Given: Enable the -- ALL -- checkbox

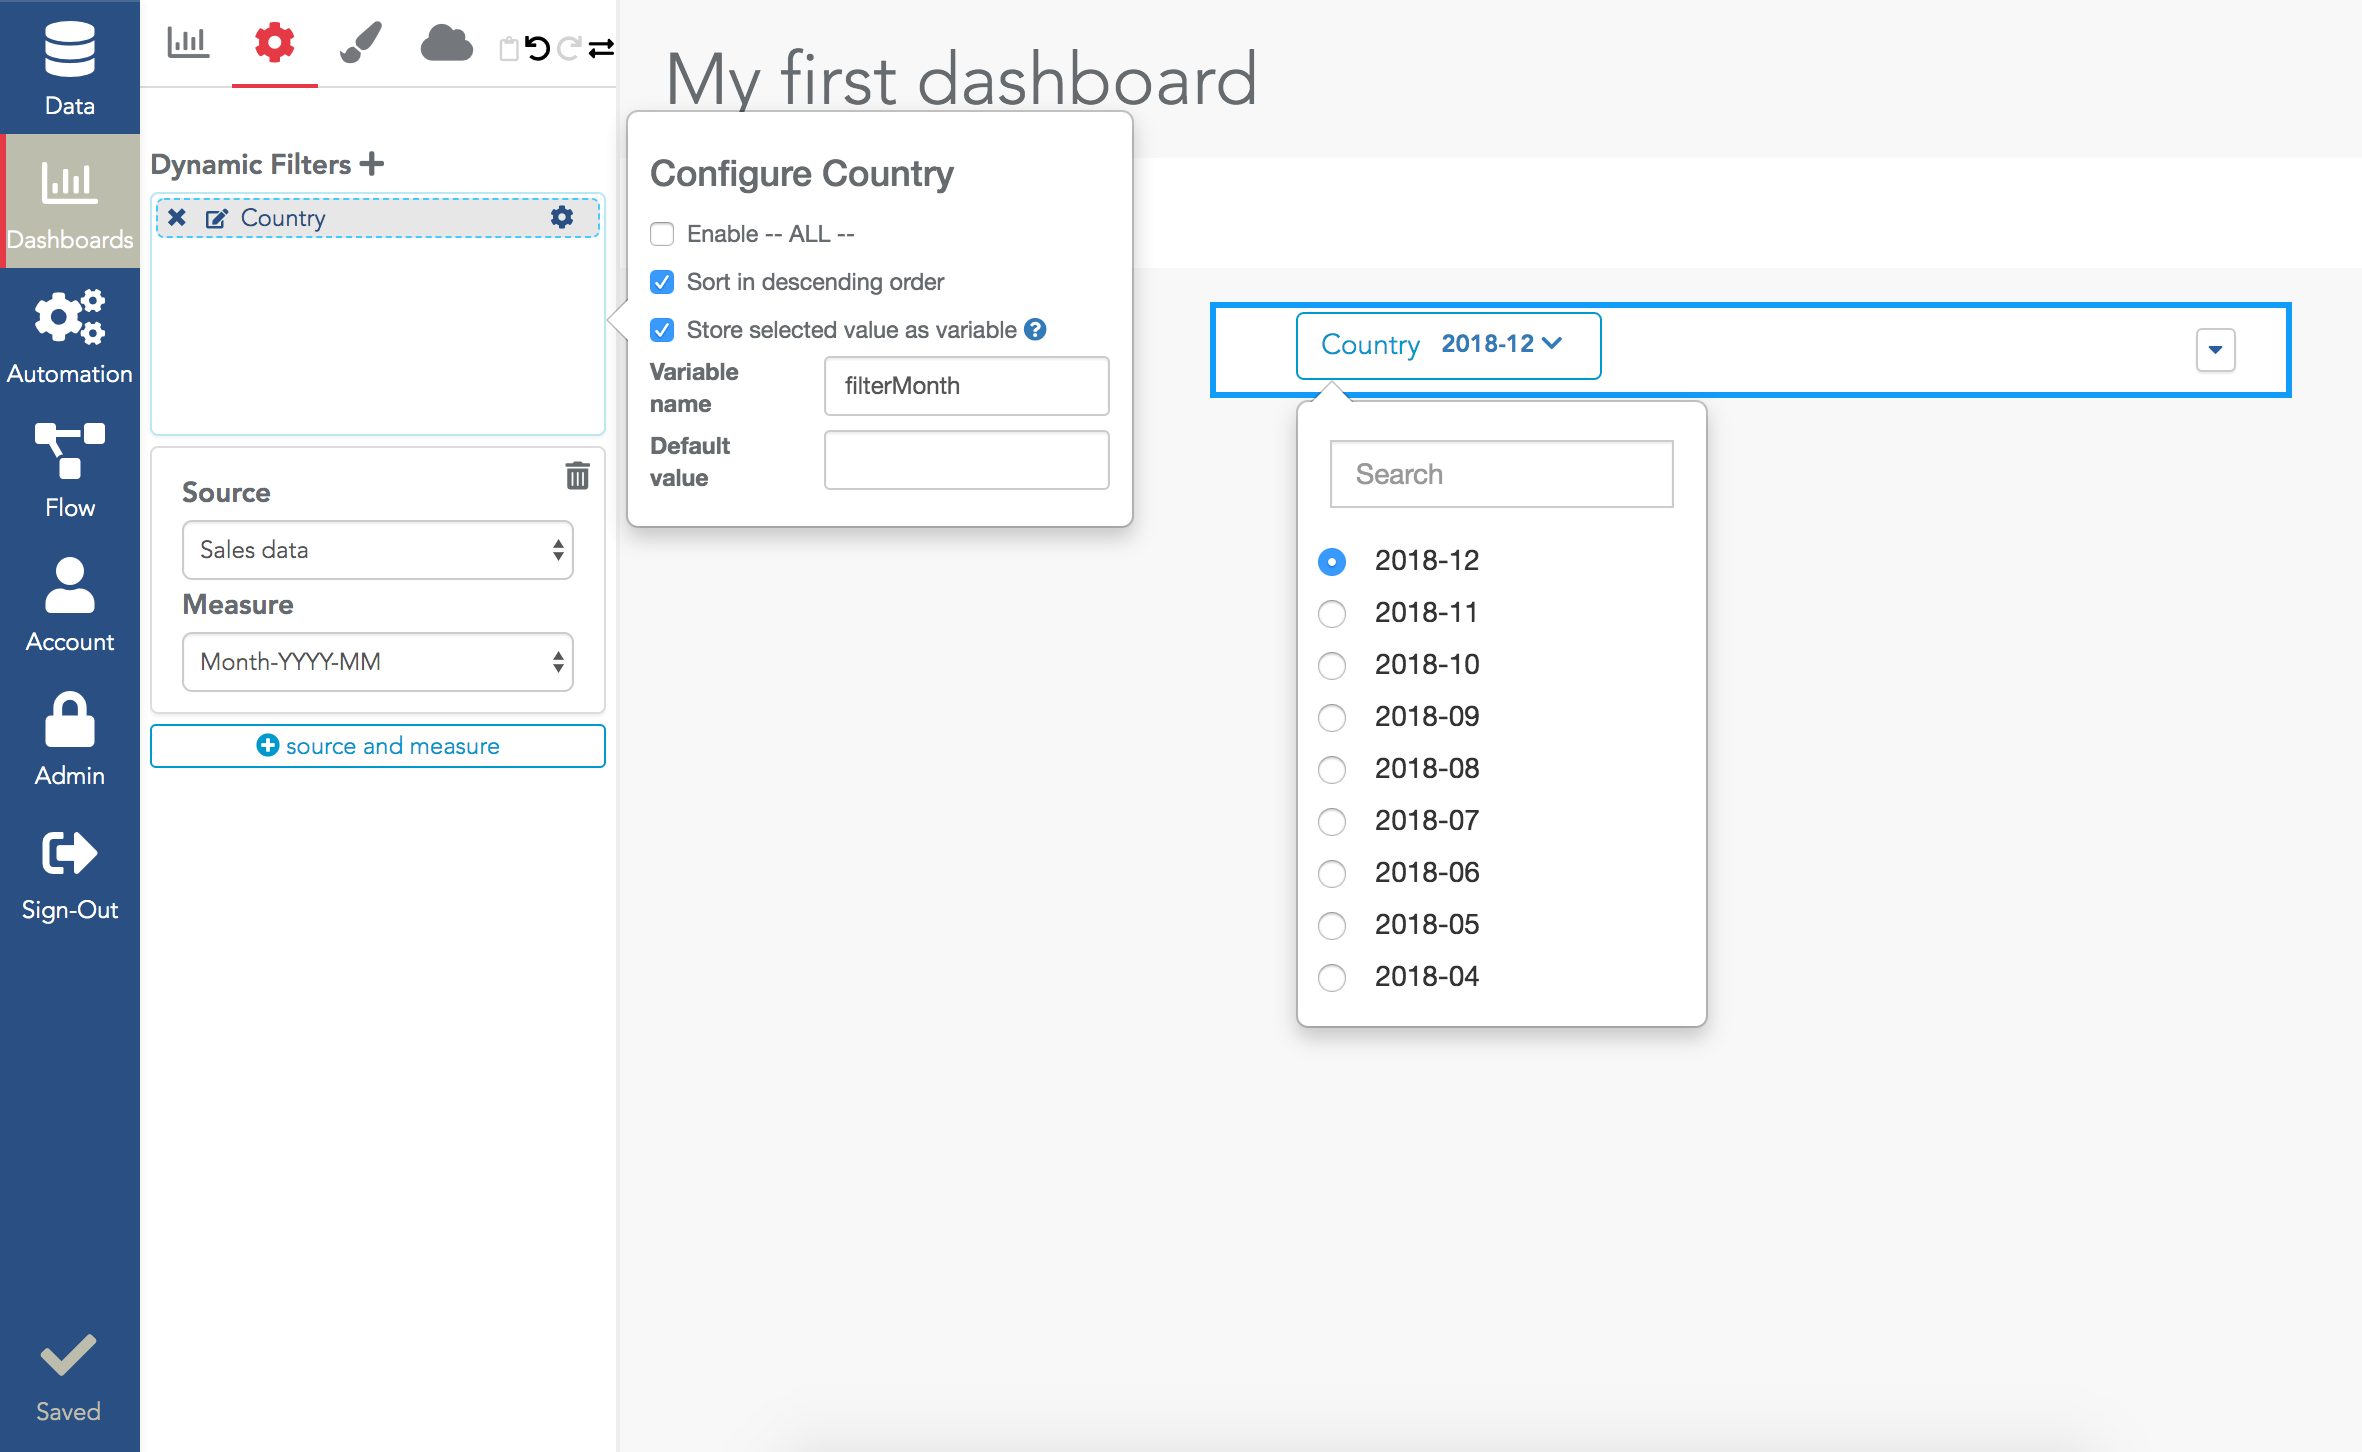Looking at the screenshot, I should 662,234.
